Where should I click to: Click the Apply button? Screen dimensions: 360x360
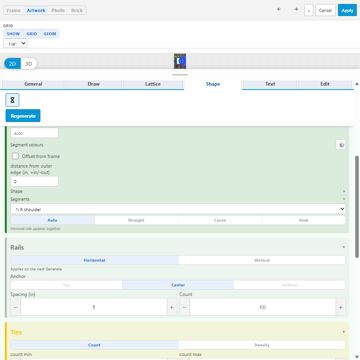tap(347, 10)
